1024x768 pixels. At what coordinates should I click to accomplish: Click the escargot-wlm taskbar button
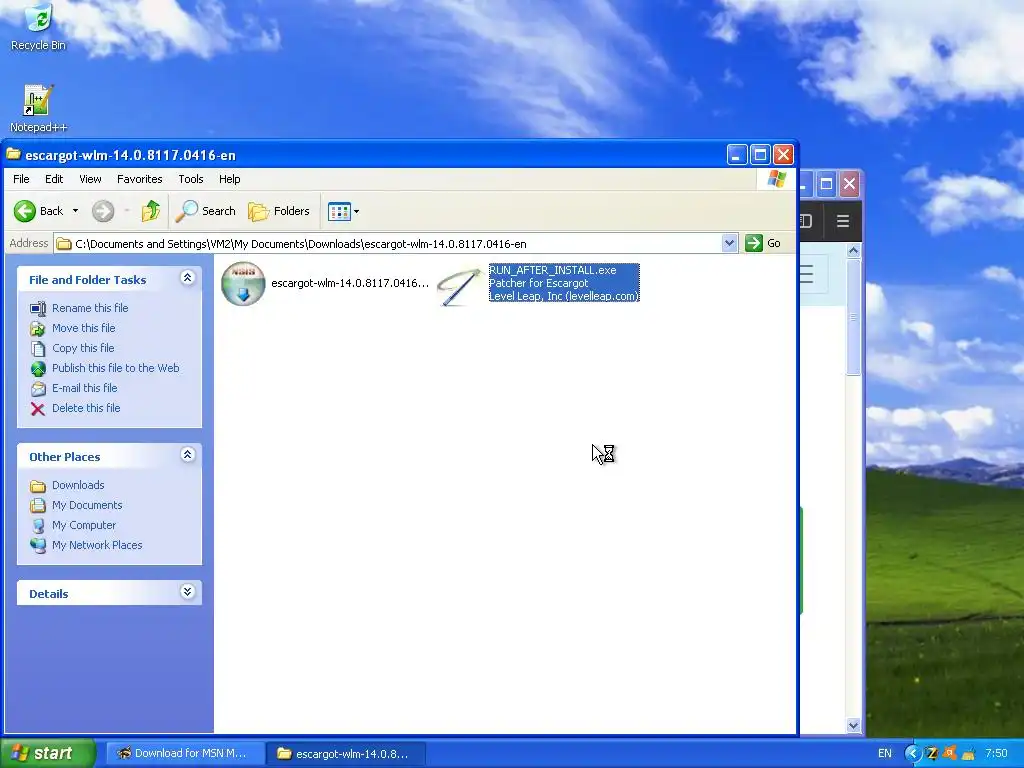(344, 754)
